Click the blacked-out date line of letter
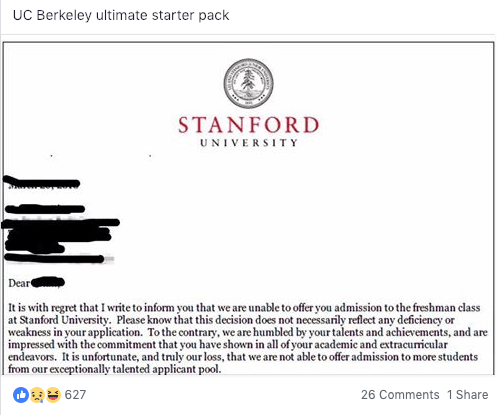This screenshot has height=415, width=498. pos(42,183)
